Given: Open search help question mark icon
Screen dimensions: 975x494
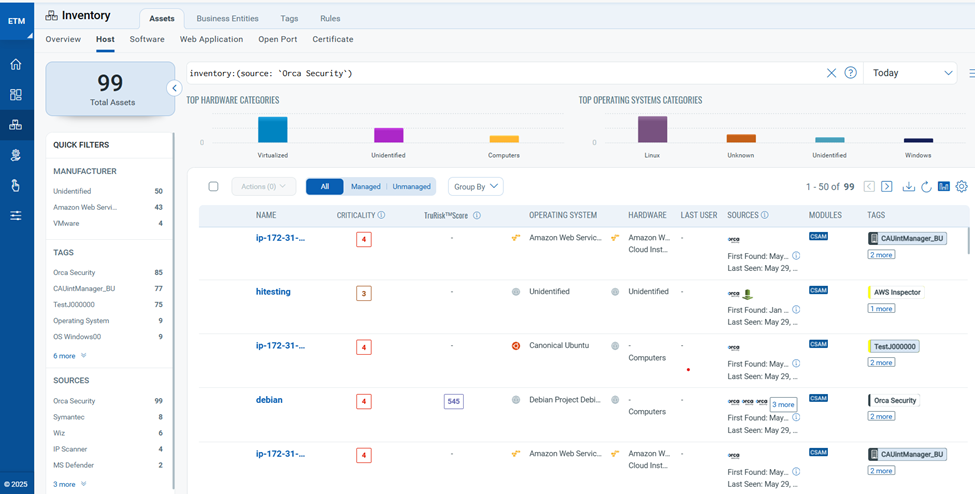Looking at the screenshot, I should pyautogui.click(x=851, y=73).
